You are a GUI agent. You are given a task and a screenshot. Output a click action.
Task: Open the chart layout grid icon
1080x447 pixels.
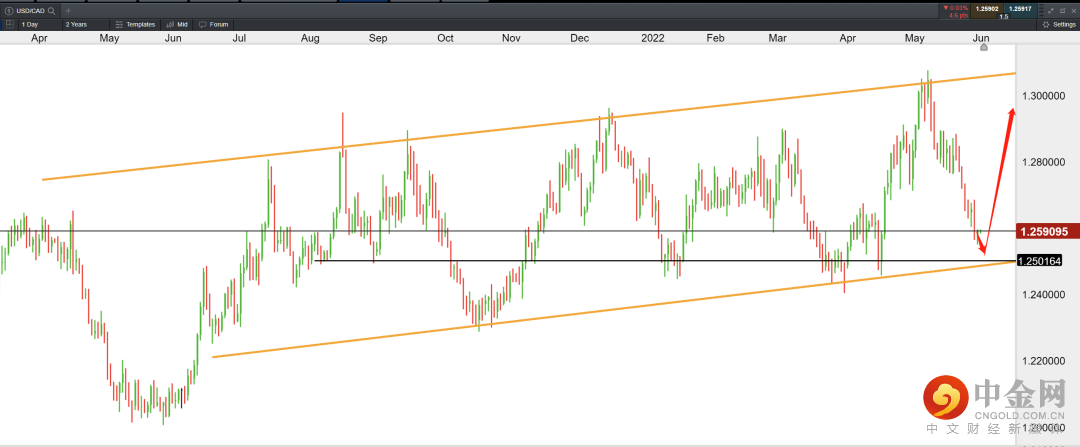[x=9, y=24]
